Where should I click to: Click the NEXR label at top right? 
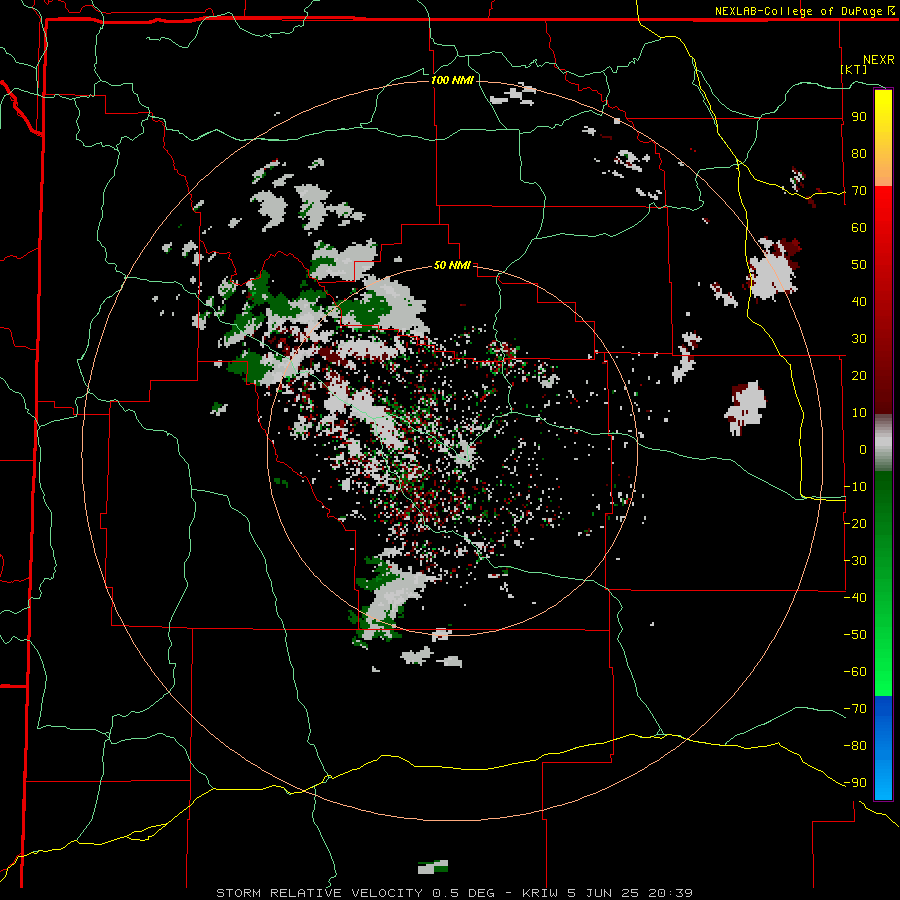[879, 60]
